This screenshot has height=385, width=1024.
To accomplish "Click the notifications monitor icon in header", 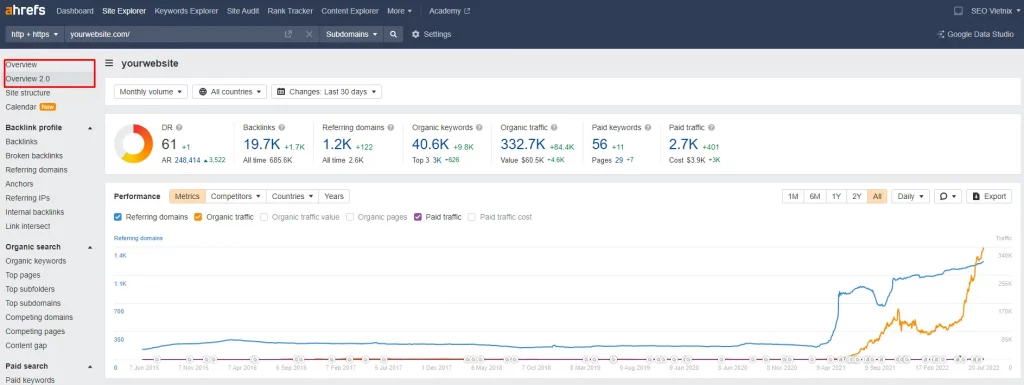I will pyautogui.click(x=958, y=11).
